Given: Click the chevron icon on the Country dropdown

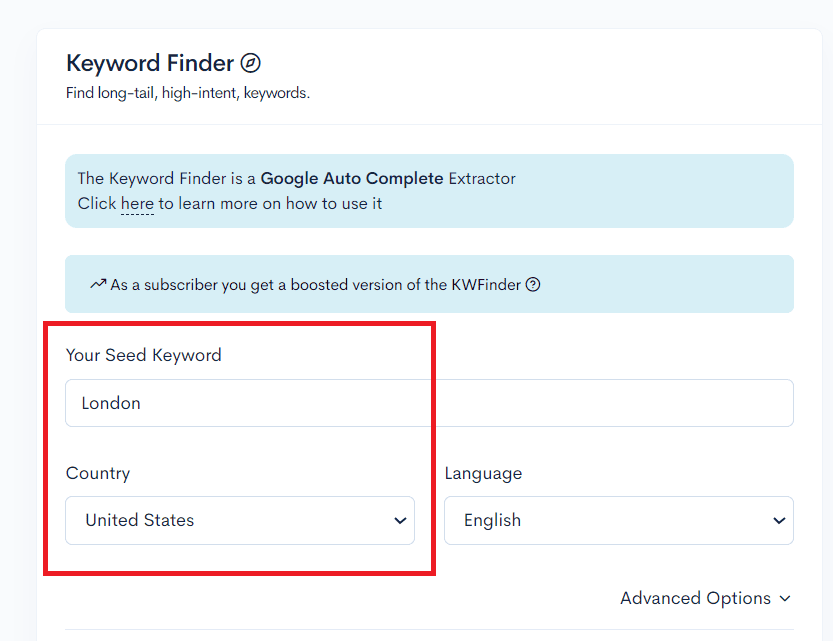Looking at the screenshot, I should click(x=399, y=520).
